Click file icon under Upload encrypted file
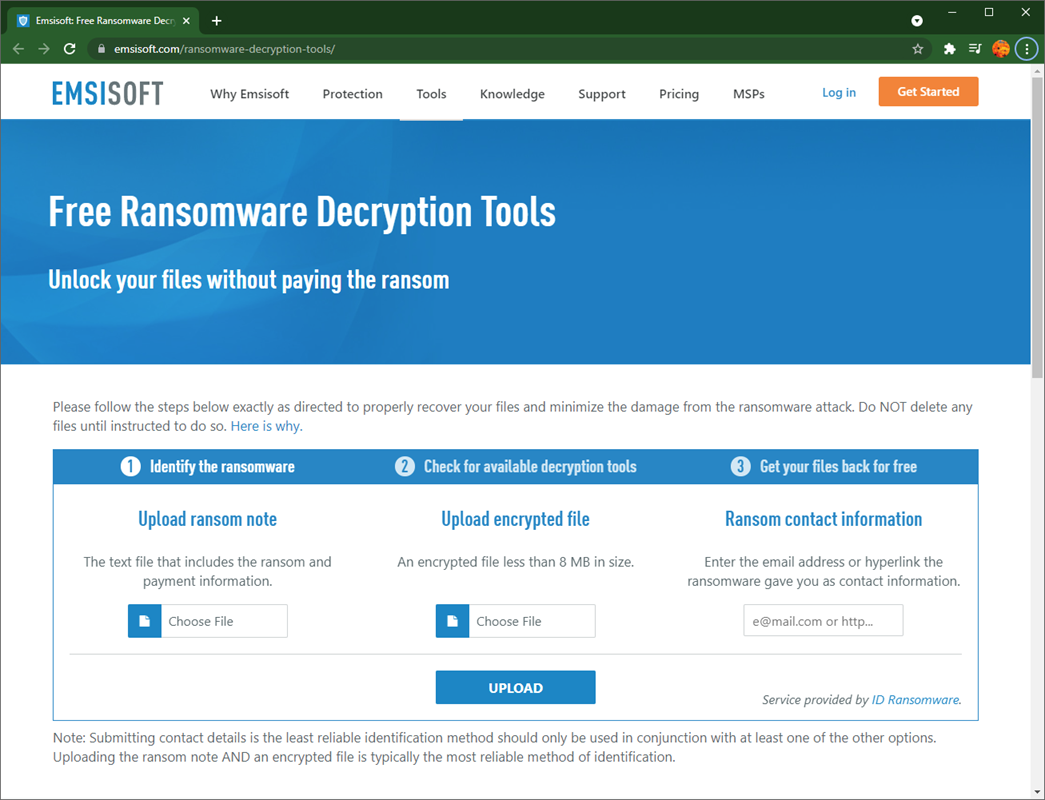The width and height of the screenshot is (1045, 800). pos(453,621)
